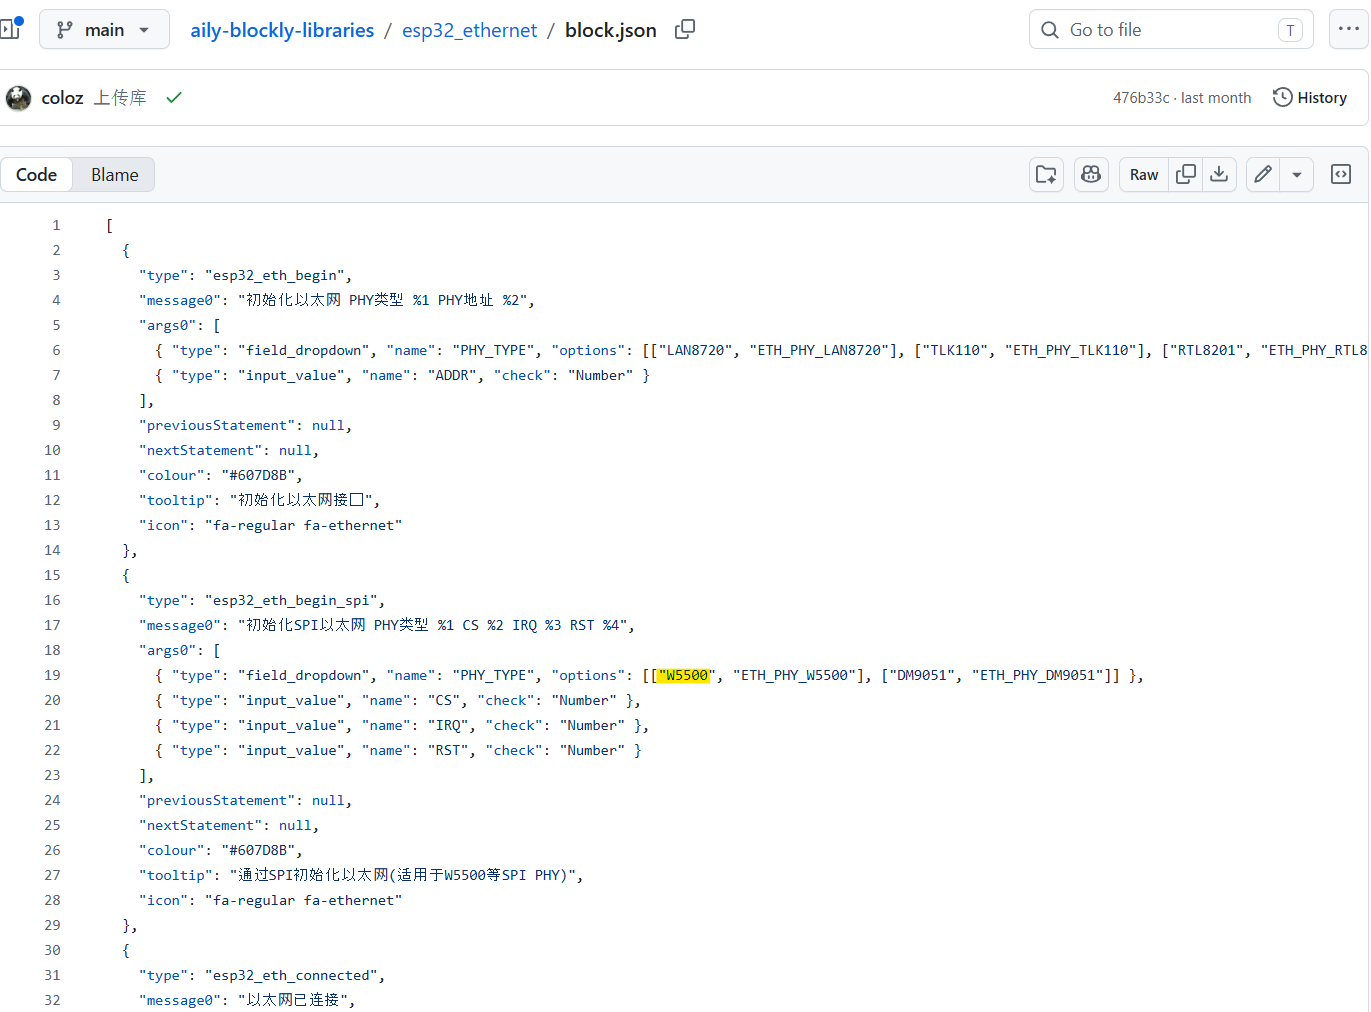Viewport: 1371px width, 1012px height.
Task: Expand more edit options arrow
Action: coord(1296,174)
